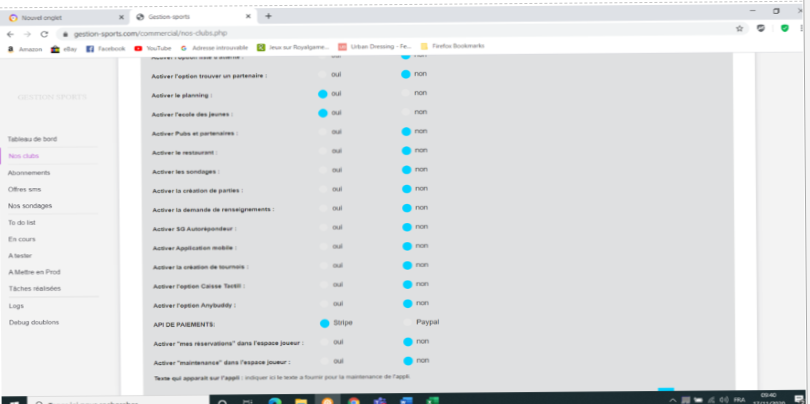Go to 'Tableau de bord' in sidebar
Screen dimensions: 810x404
[x=32, y=139]
